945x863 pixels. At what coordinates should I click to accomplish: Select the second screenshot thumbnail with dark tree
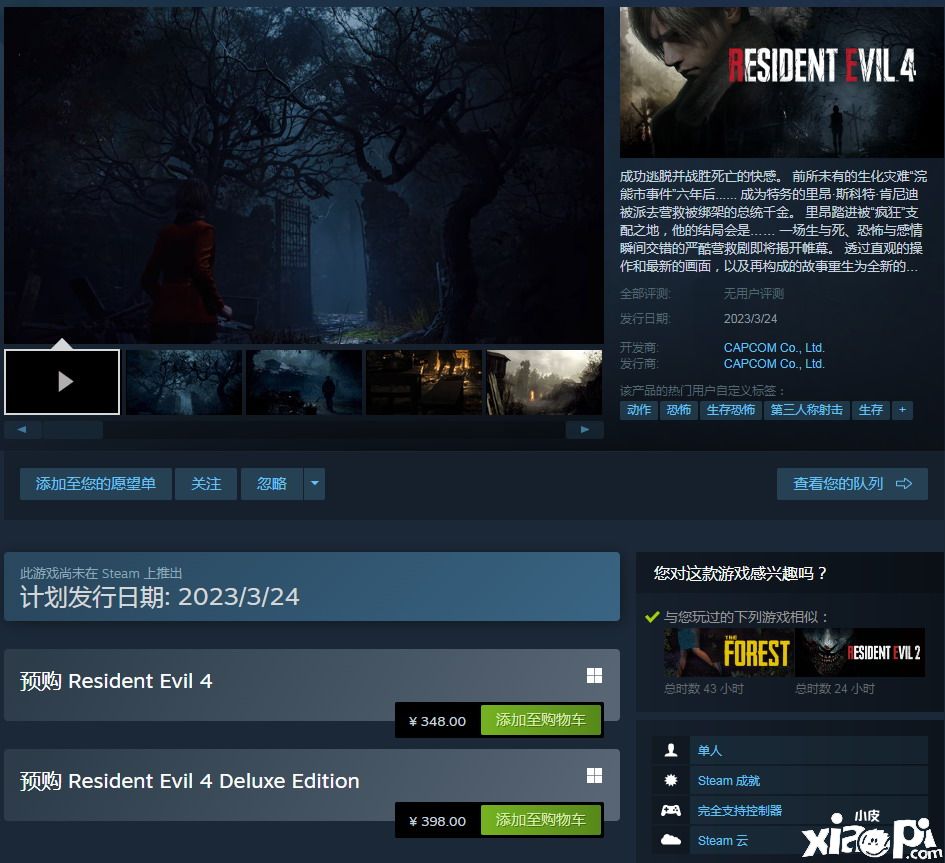point(184,382)
